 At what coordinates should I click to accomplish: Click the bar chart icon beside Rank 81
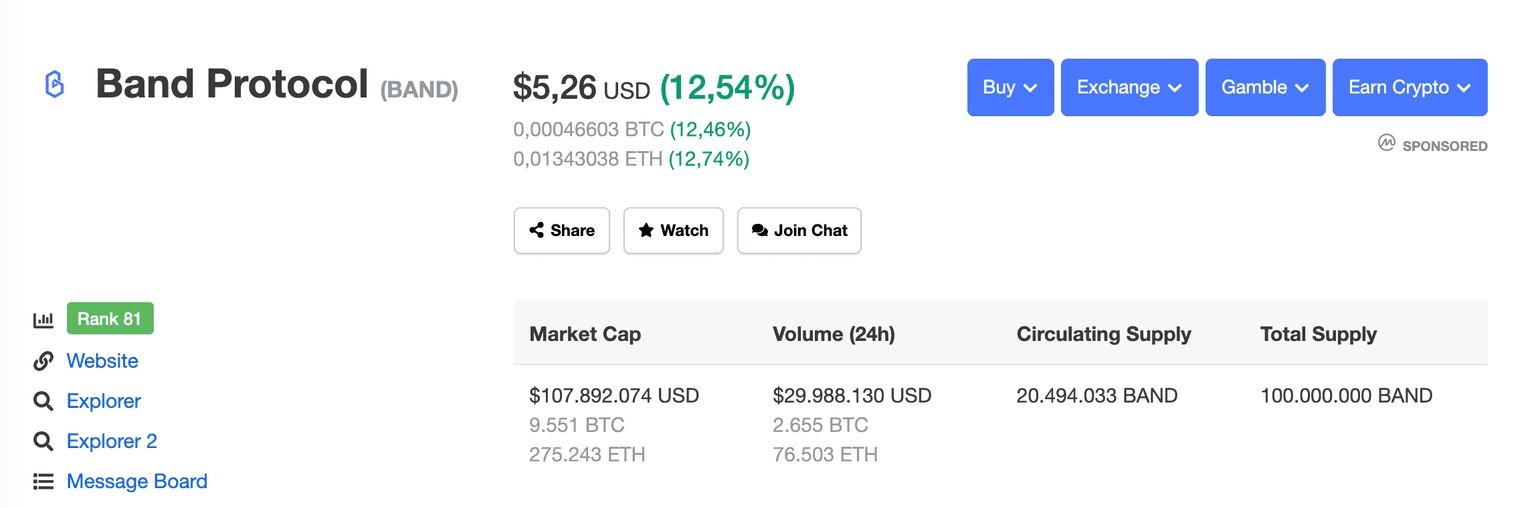[x=43, y=320]
